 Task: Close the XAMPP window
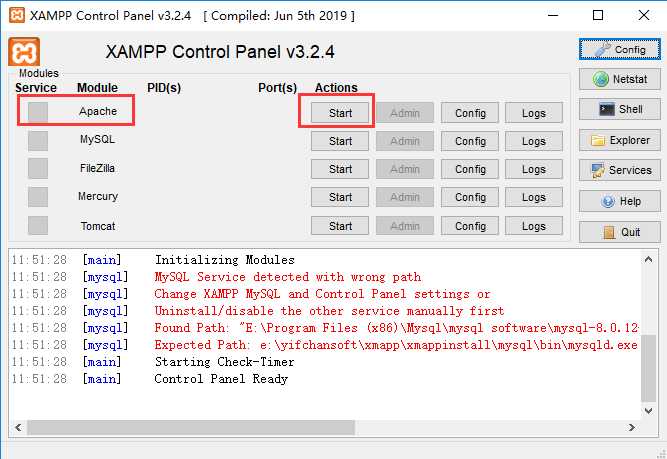(x=644, y=15)
